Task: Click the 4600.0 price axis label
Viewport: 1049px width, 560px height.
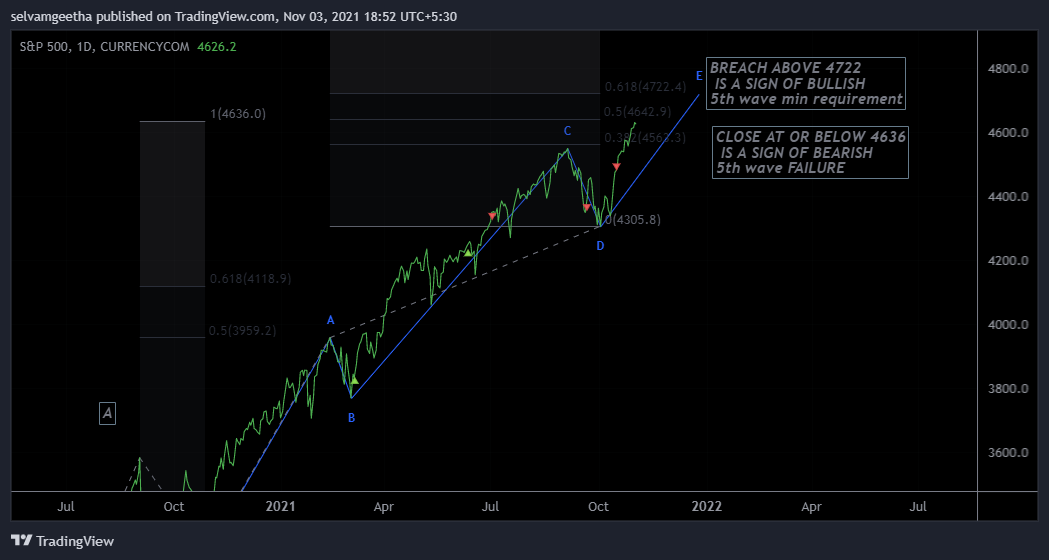Action: coord(1007,132)
